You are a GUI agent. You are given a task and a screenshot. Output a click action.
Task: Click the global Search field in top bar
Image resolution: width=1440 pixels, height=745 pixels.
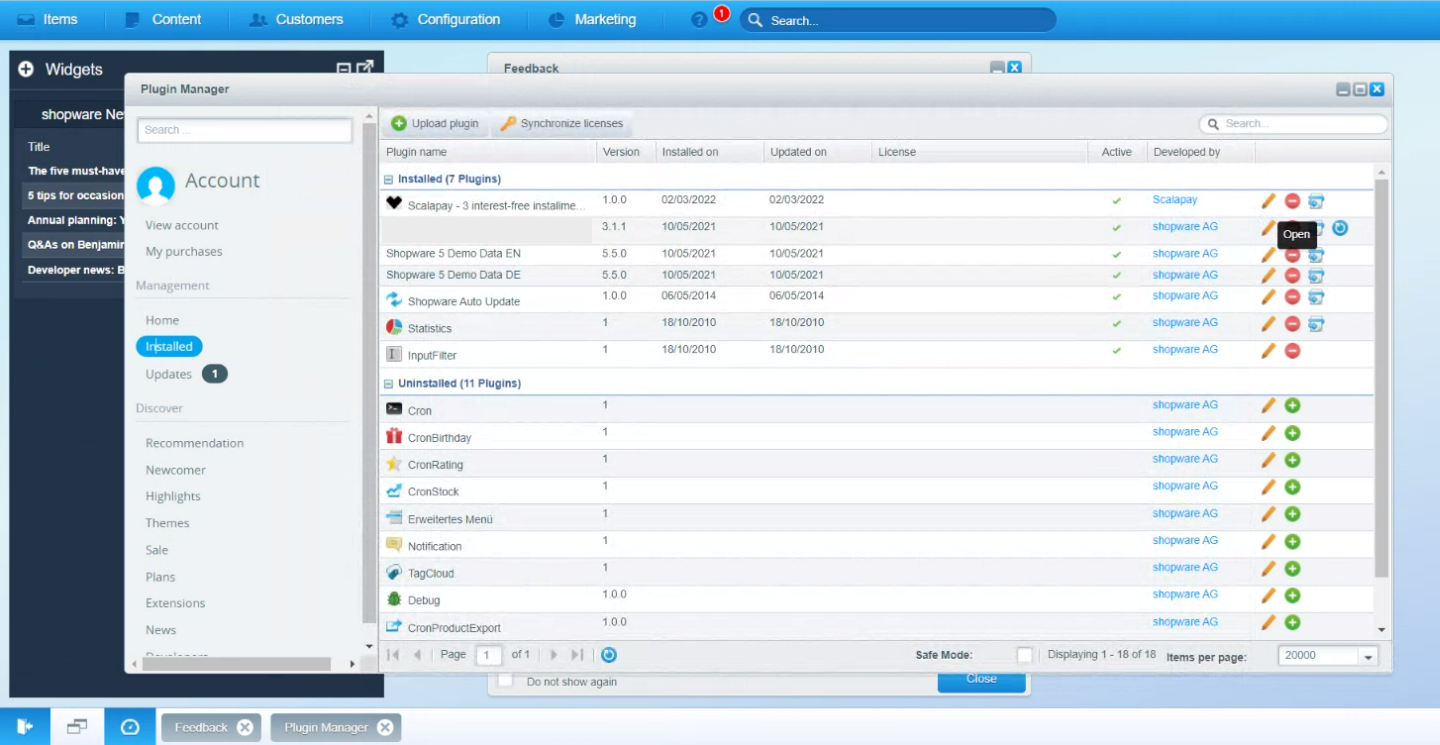click(x=898, y=20)
